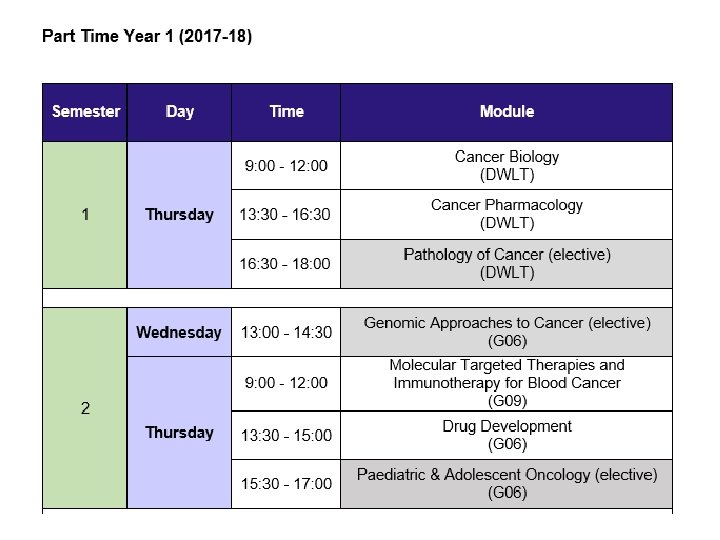Click the 16:30 - 18:00 time slot
This screenshot has width=720, height=540.
(x=286, y=263)
